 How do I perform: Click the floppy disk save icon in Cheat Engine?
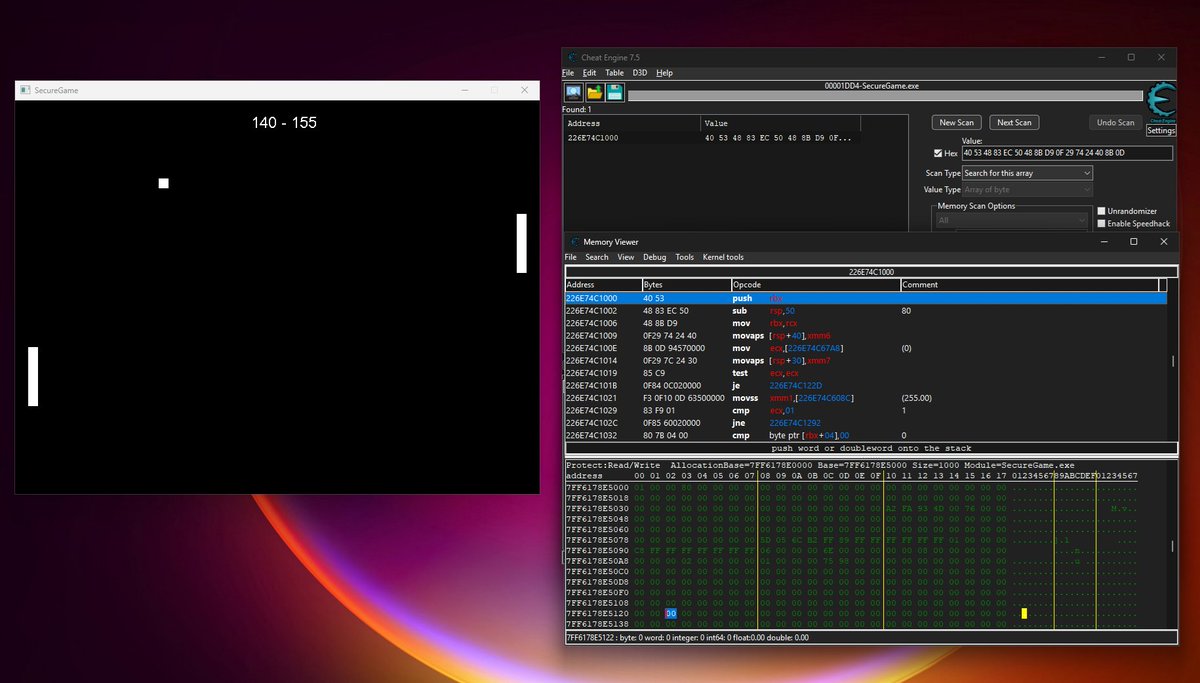point(615,92)
